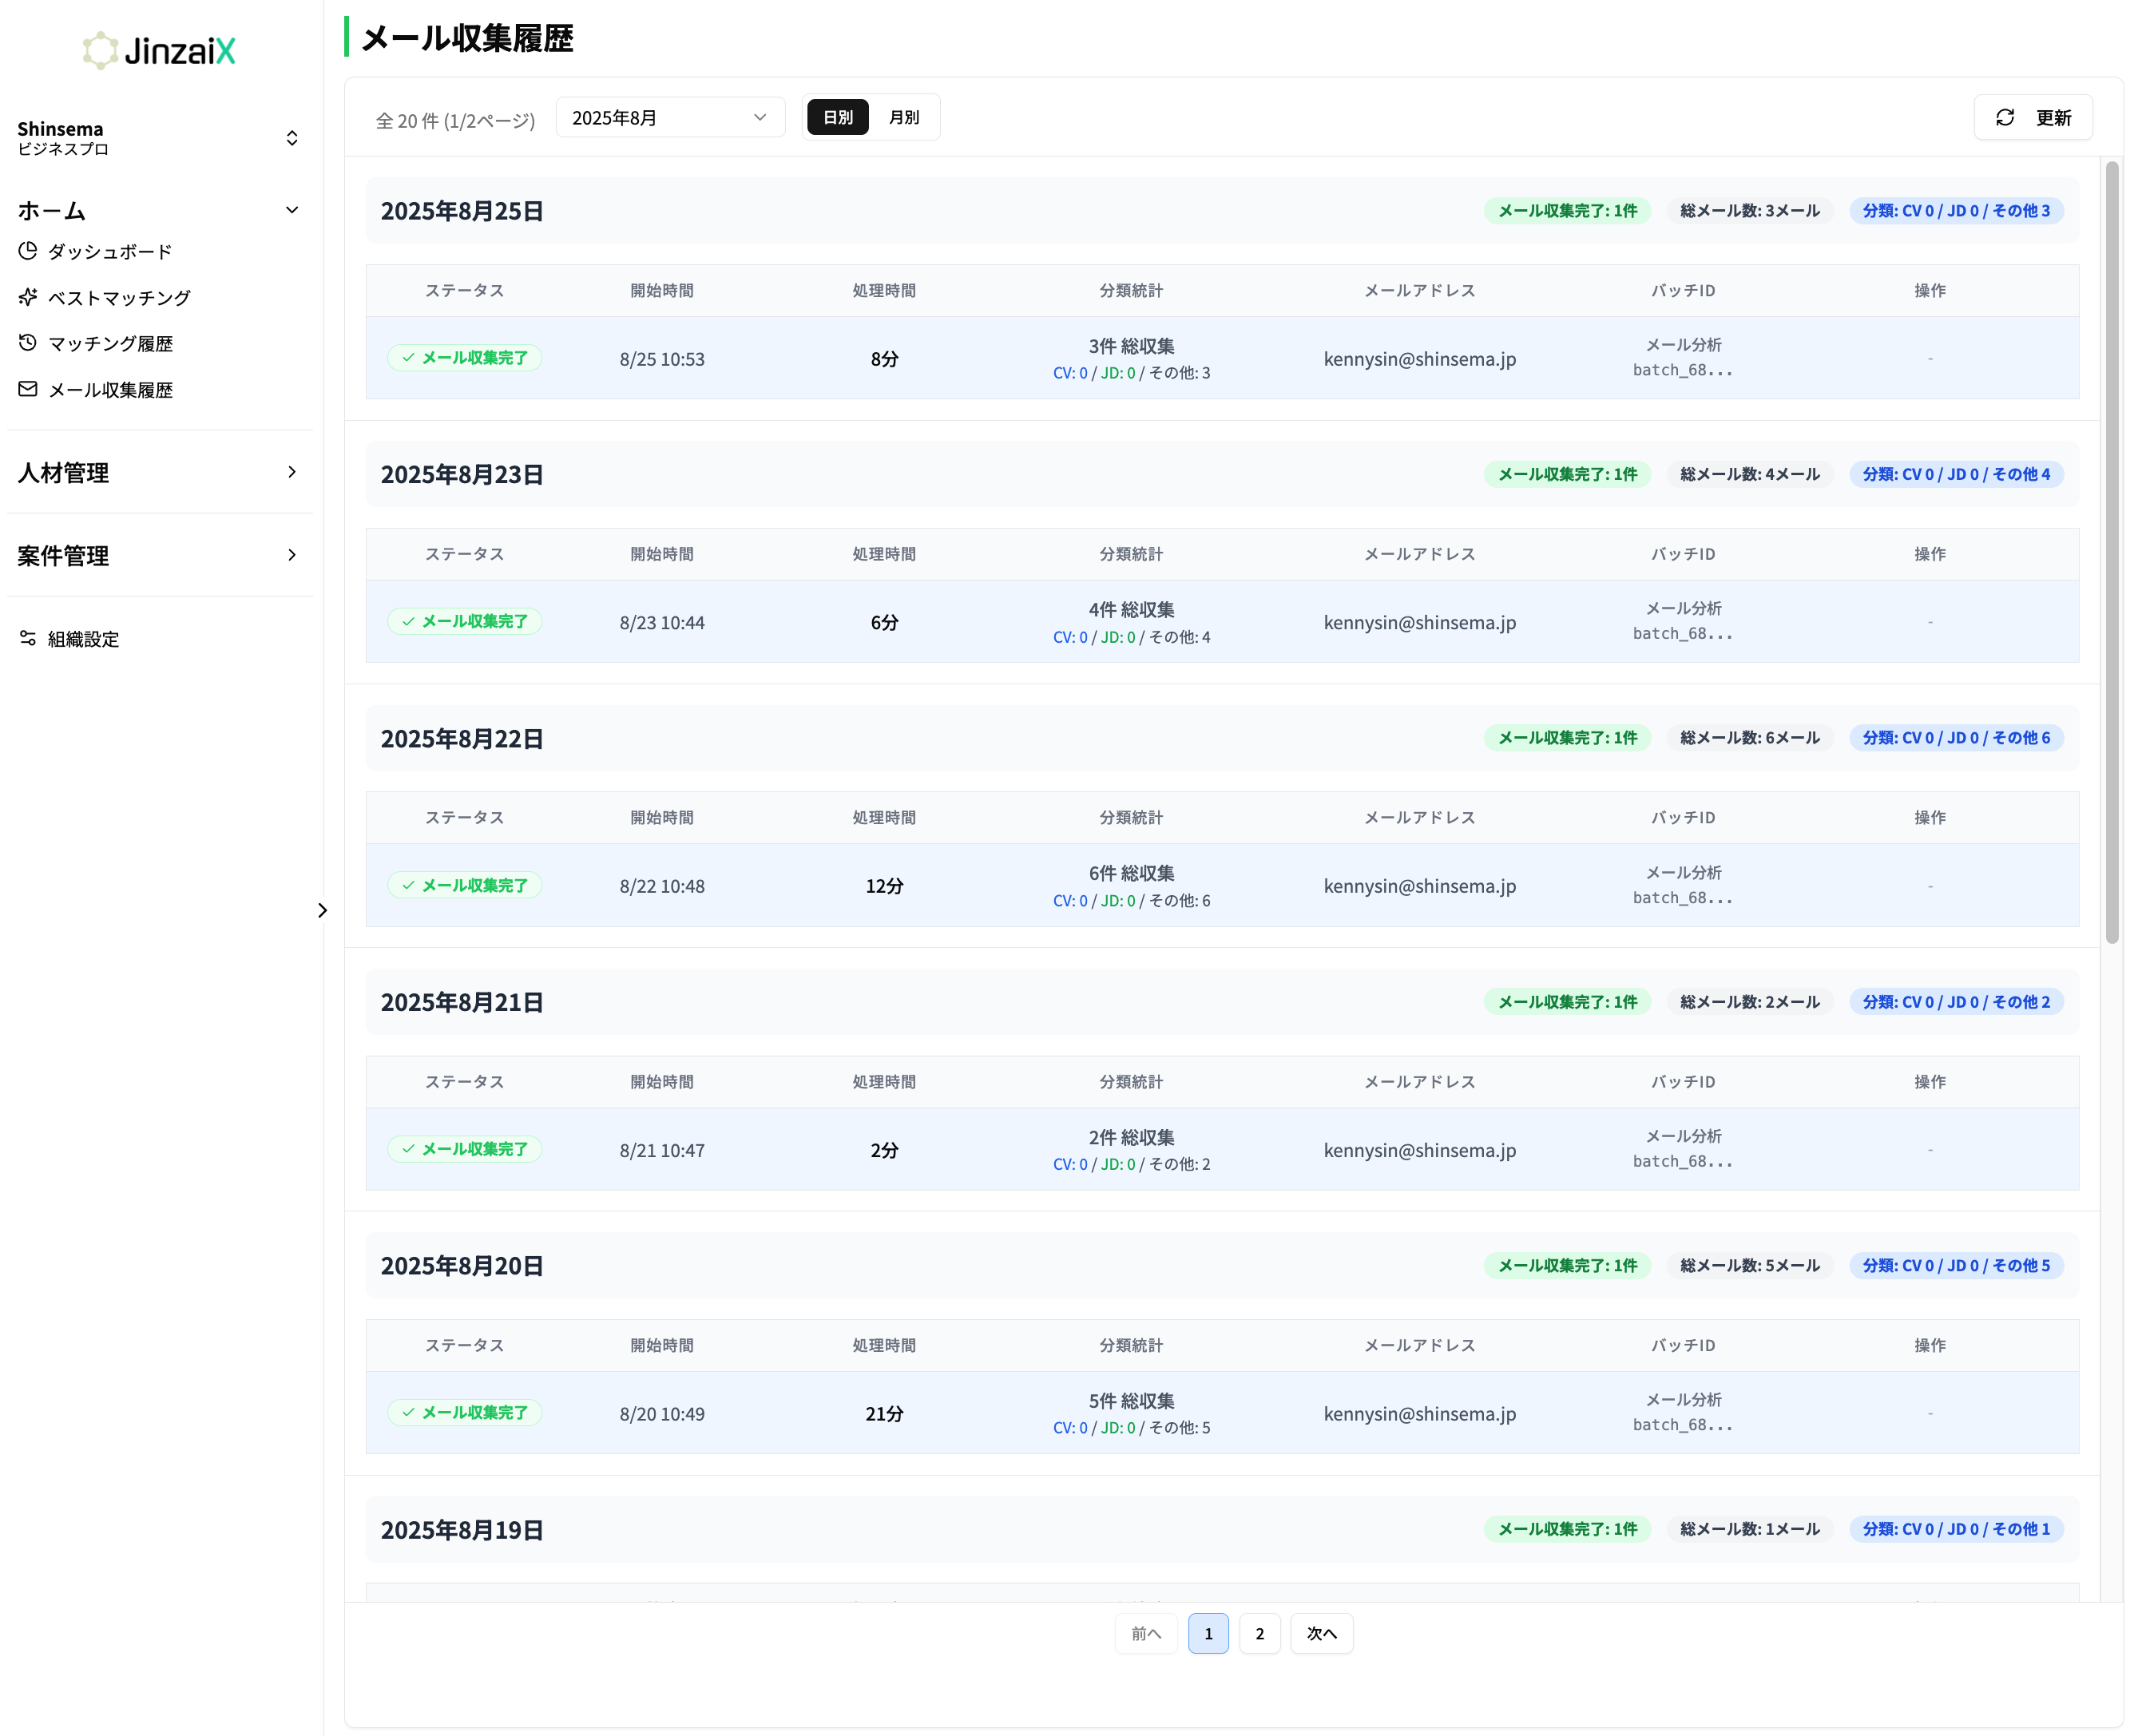Go to マッチング履歴 page
The width and height of the screenshot is (2142, 1736).
coord(110,343)
